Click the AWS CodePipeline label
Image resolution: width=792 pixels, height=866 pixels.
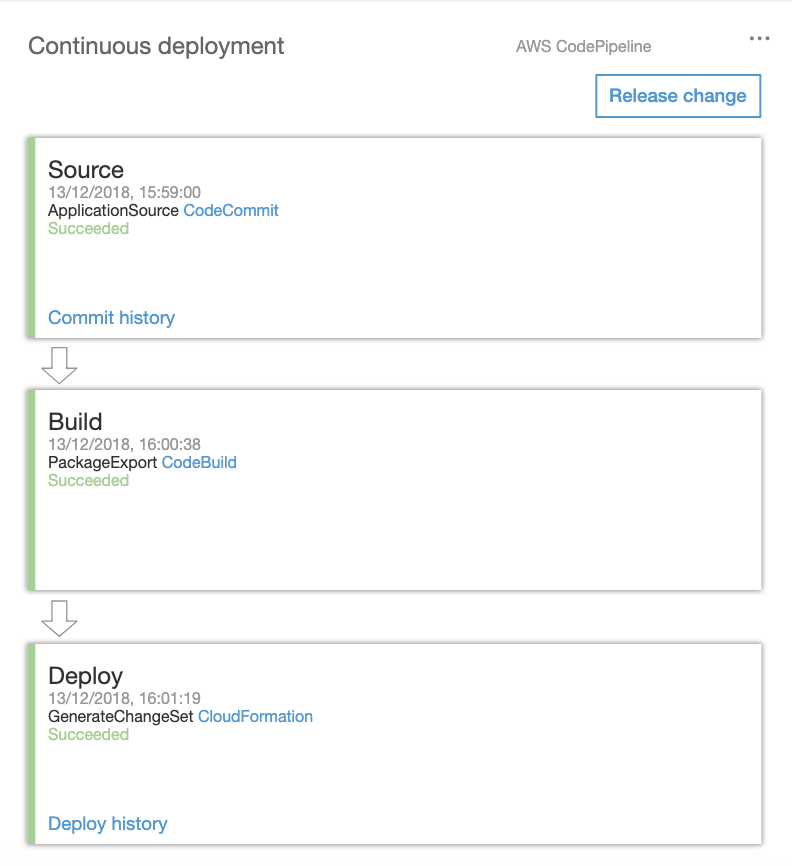click(x=583, y=46)
